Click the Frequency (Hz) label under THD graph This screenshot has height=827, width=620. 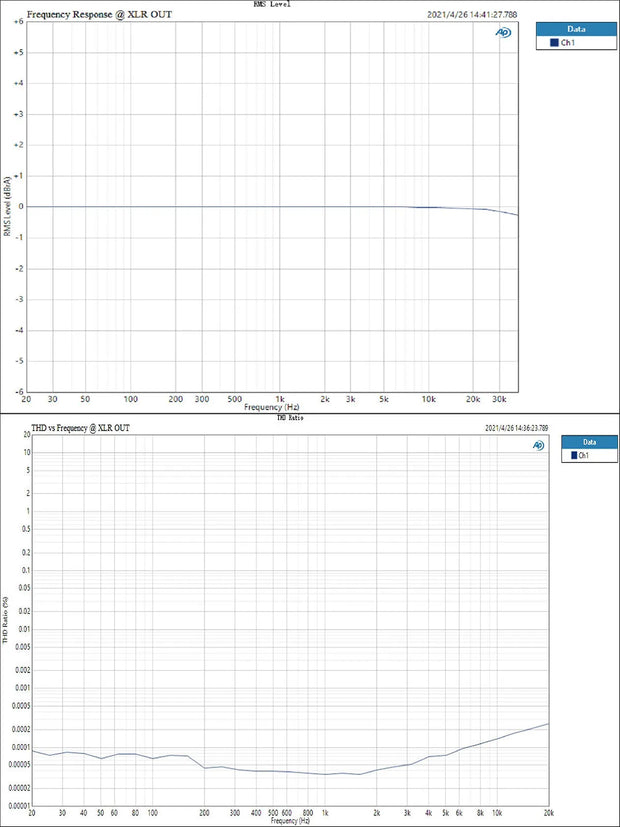[290, 821]
